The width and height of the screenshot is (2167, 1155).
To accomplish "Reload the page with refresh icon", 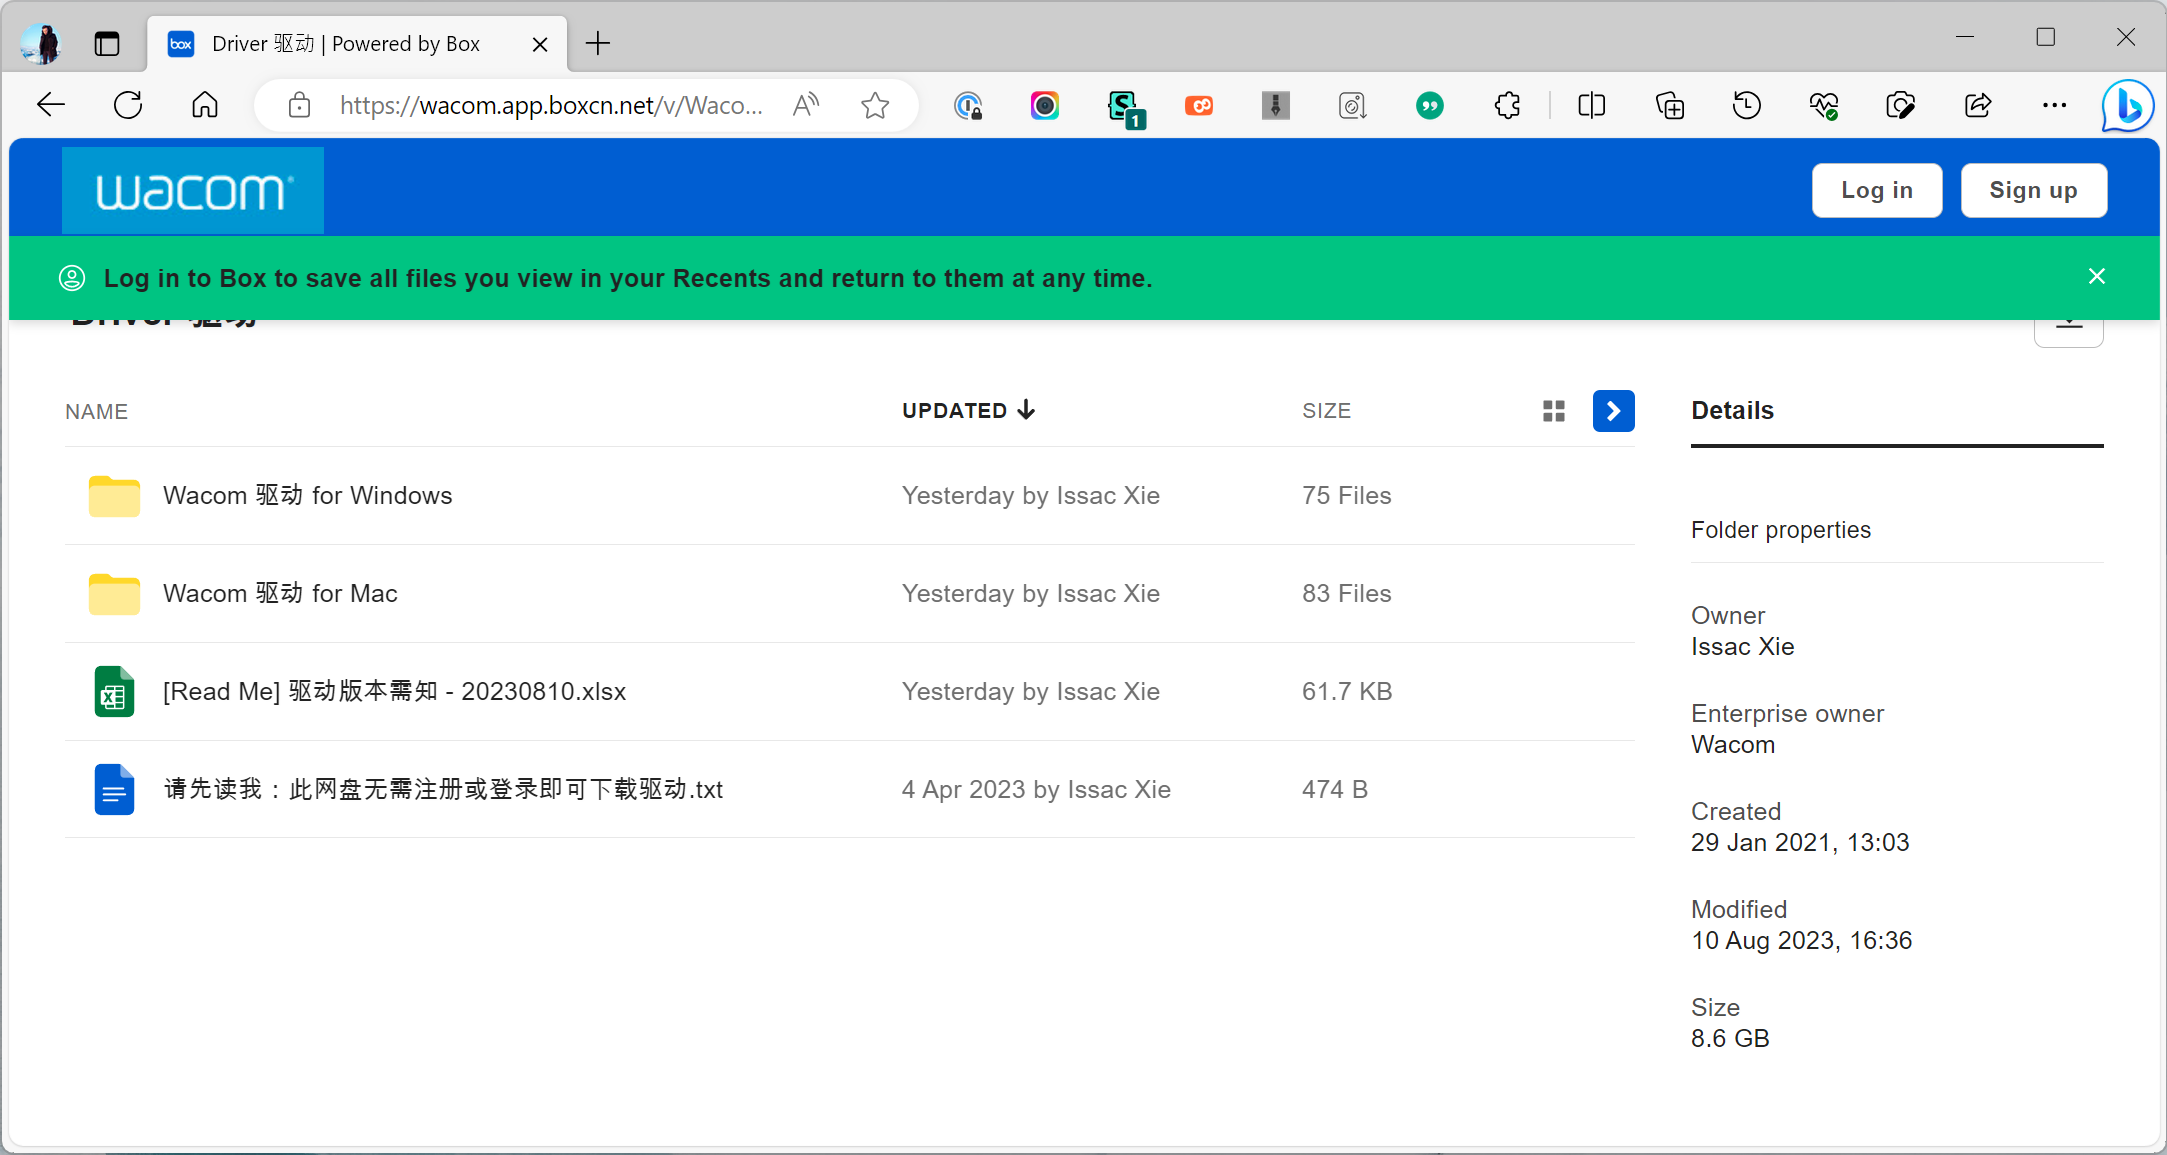I will pyautogui.click(x=128, y=105).
